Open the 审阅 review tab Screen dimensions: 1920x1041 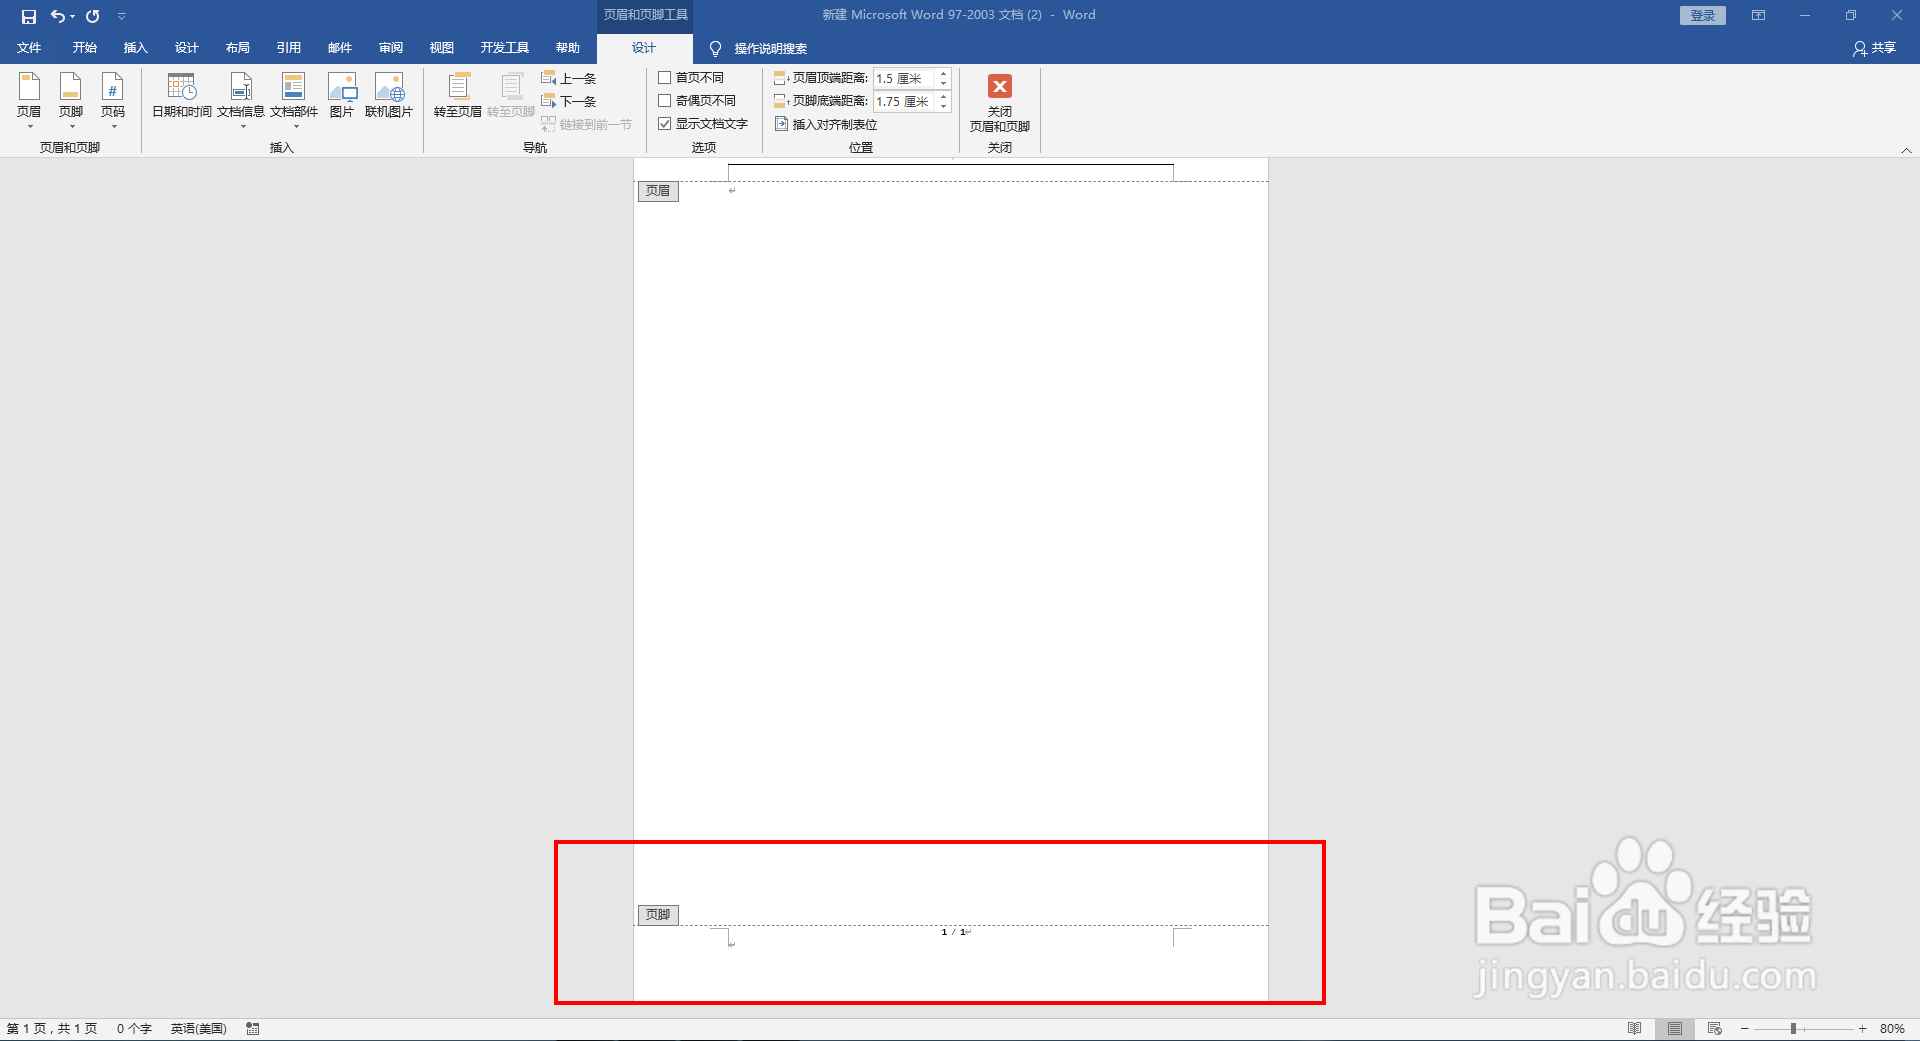pyautogui.click(x=391, y=47)
